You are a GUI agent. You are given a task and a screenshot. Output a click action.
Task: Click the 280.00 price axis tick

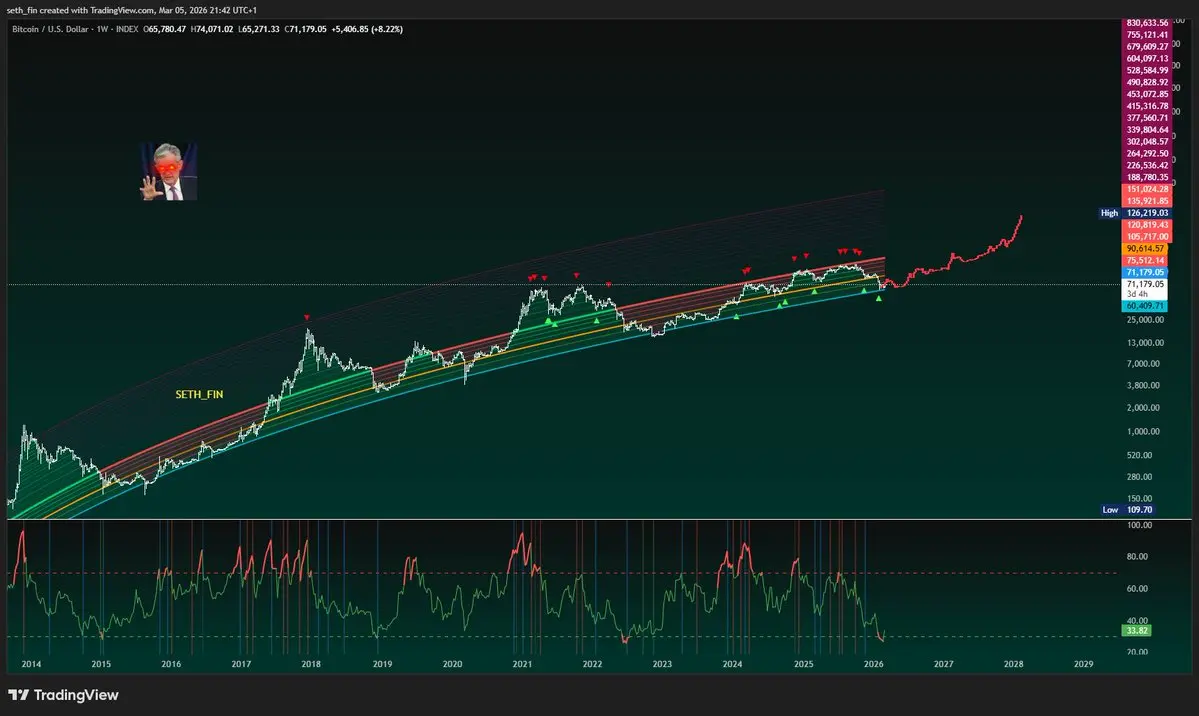click(1139, 477)
